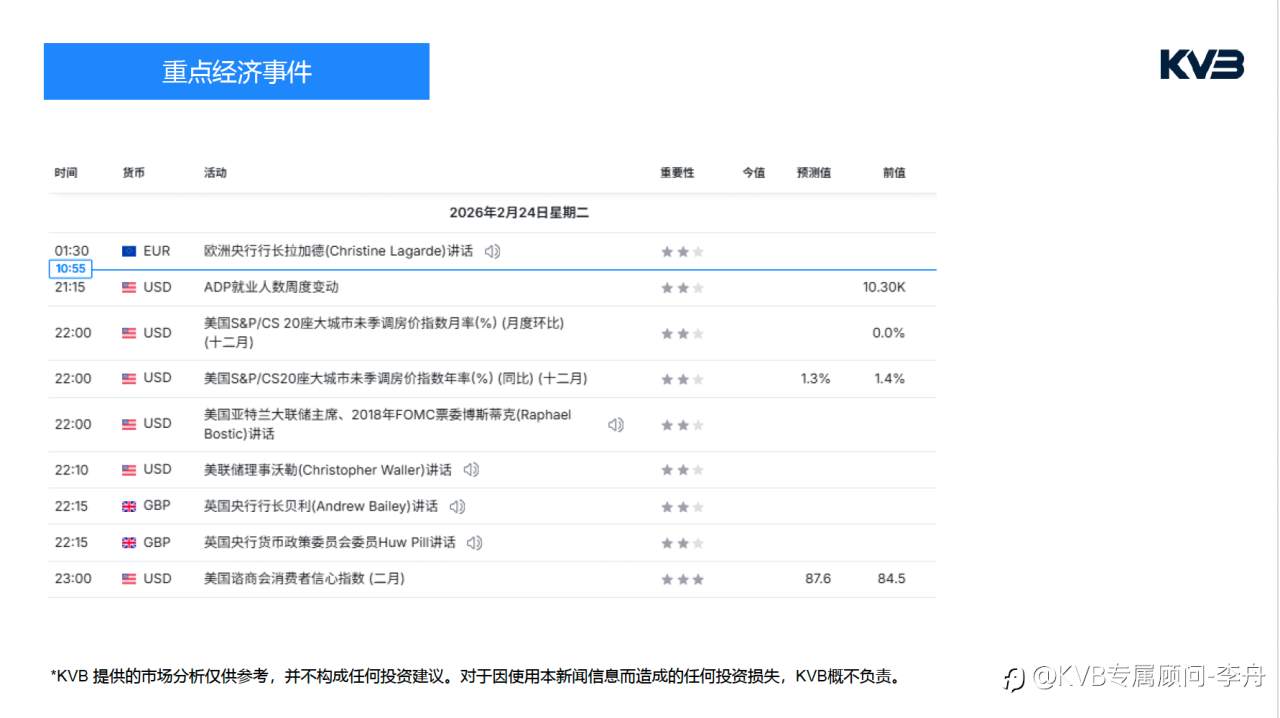This screenshot has height=718, width=1280.
Task: Select the 货币 column header
Action: pyautogui.click(x=133, y=173)
